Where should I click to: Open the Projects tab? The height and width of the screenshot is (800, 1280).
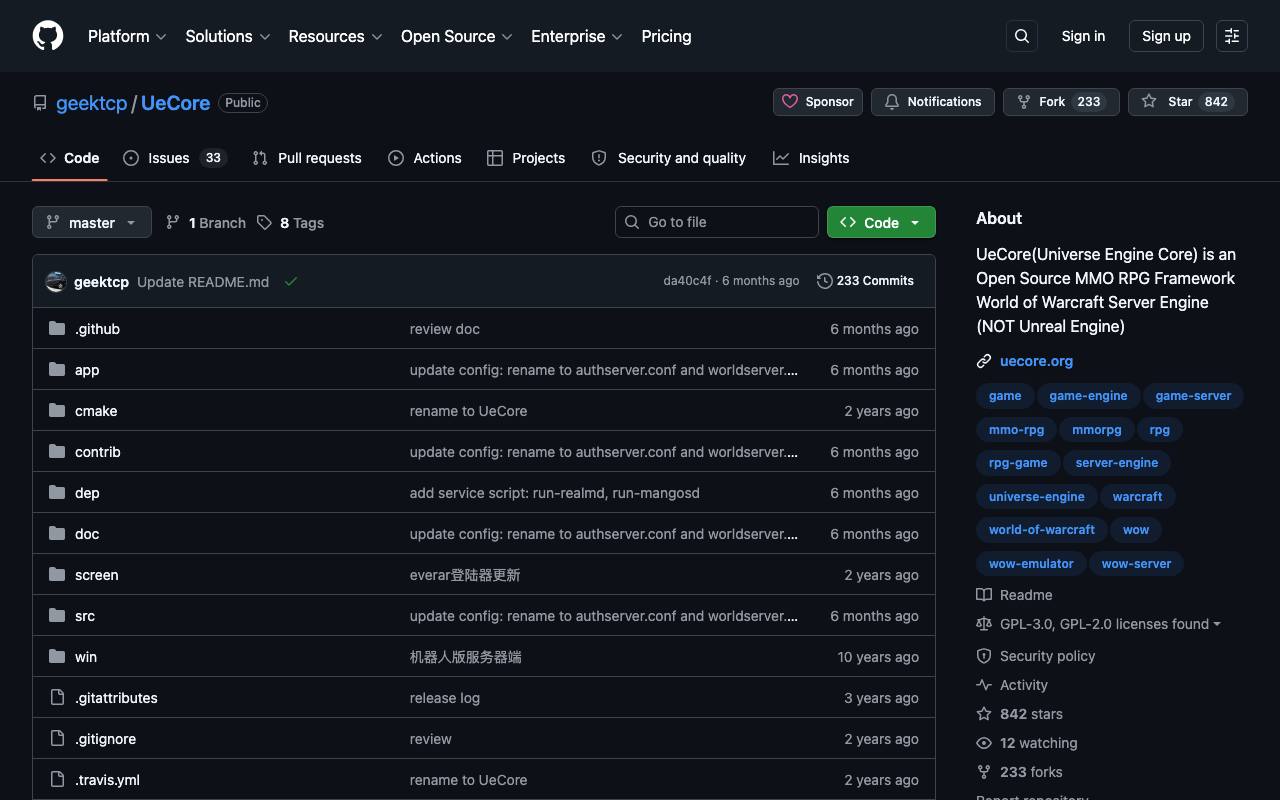(526, 158)
